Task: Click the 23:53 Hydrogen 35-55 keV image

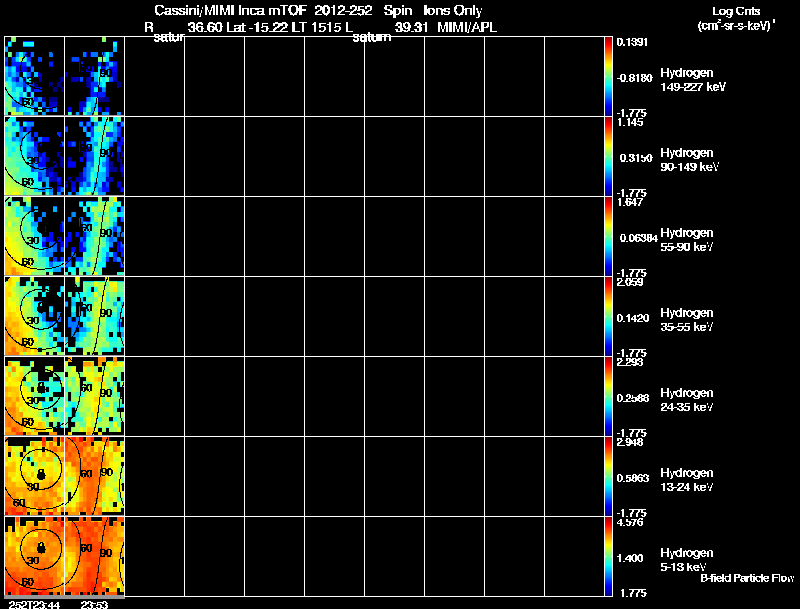Action: [94, 316]
